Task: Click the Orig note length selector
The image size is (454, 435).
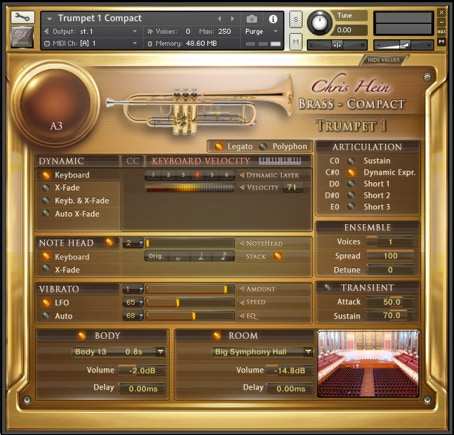Action: point(190,256)
